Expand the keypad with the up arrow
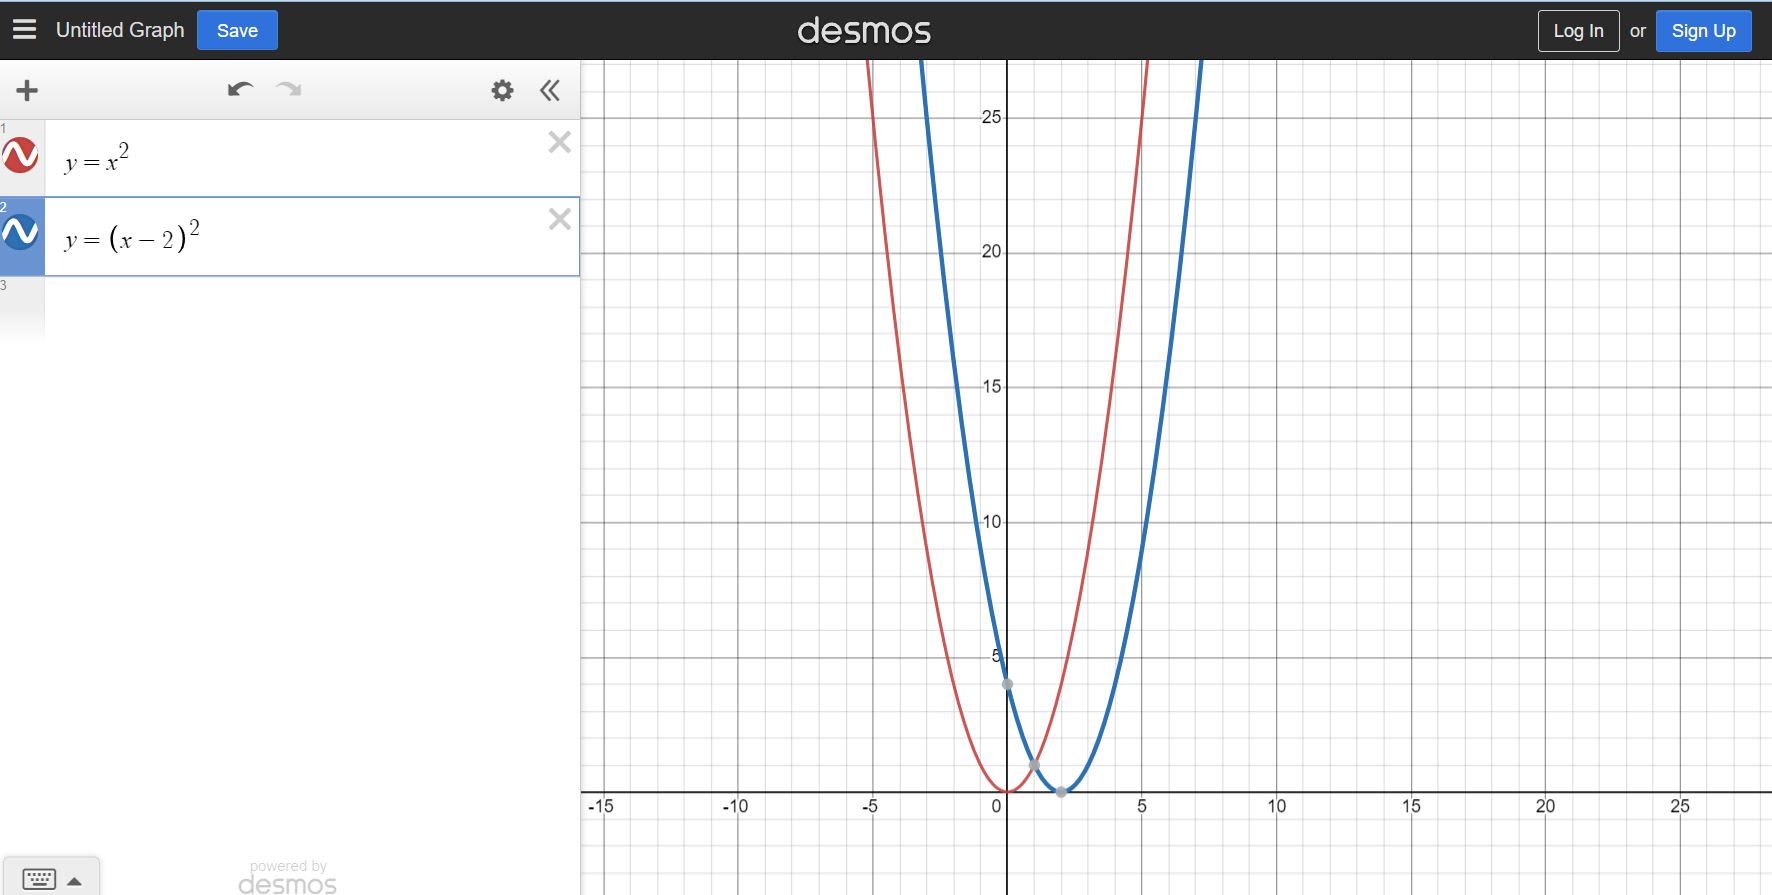This screenshot has width=1772, height=895. [75, 881]
